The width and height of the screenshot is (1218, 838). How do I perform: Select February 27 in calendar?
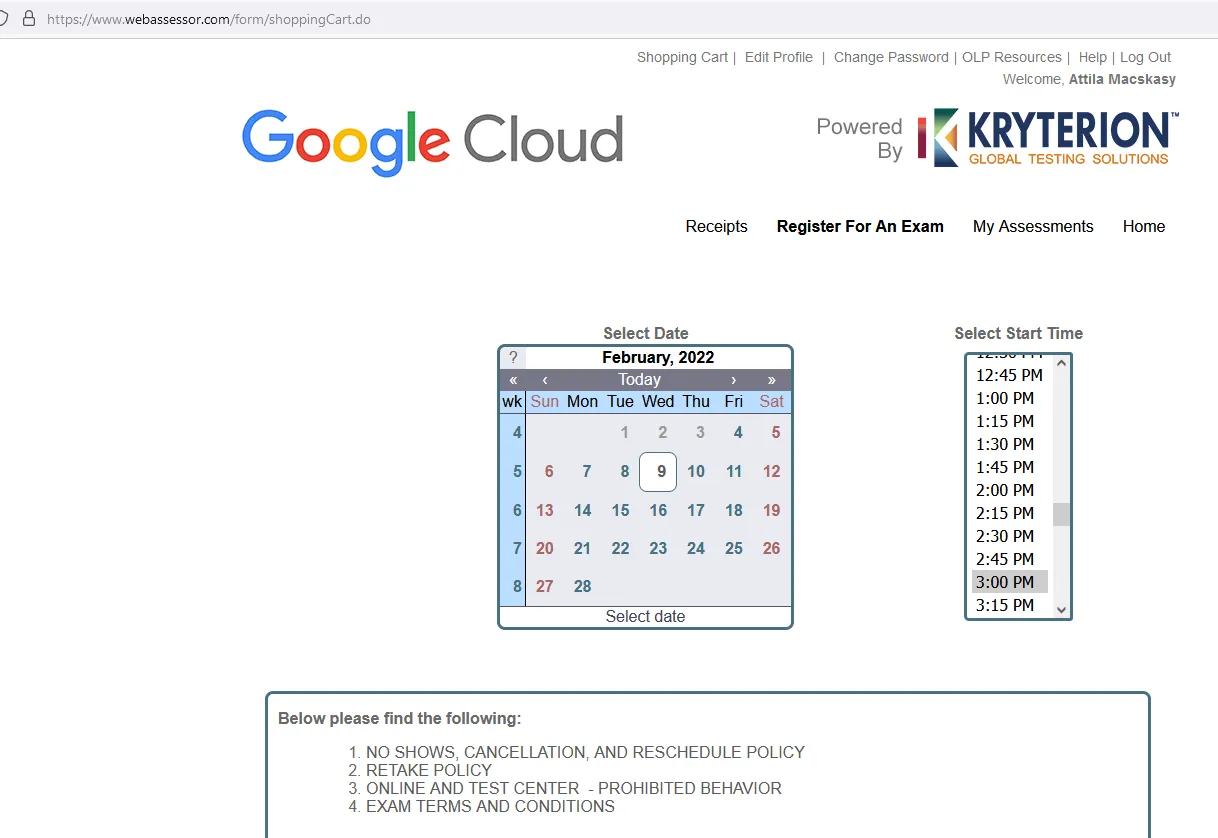point(545,586)
